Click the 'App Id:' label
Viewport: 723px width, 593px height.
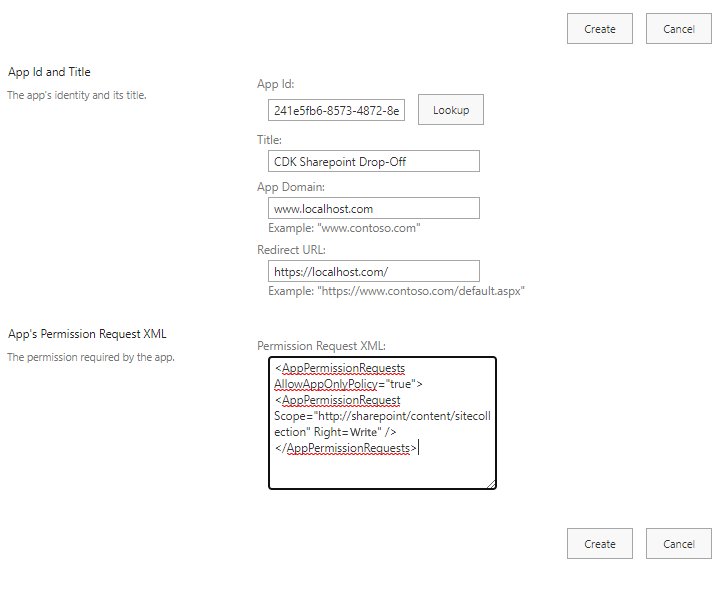276,84
